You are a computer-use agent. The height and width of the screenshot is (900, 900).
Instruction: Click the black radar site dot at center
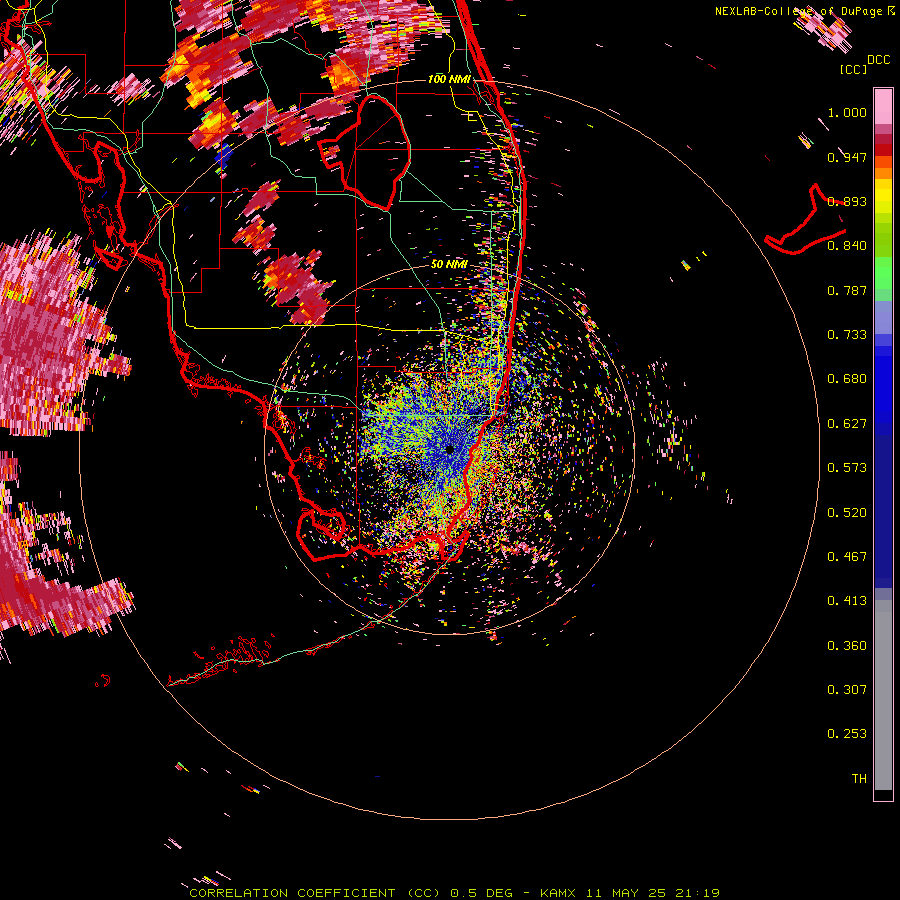(x=449, y=449)
